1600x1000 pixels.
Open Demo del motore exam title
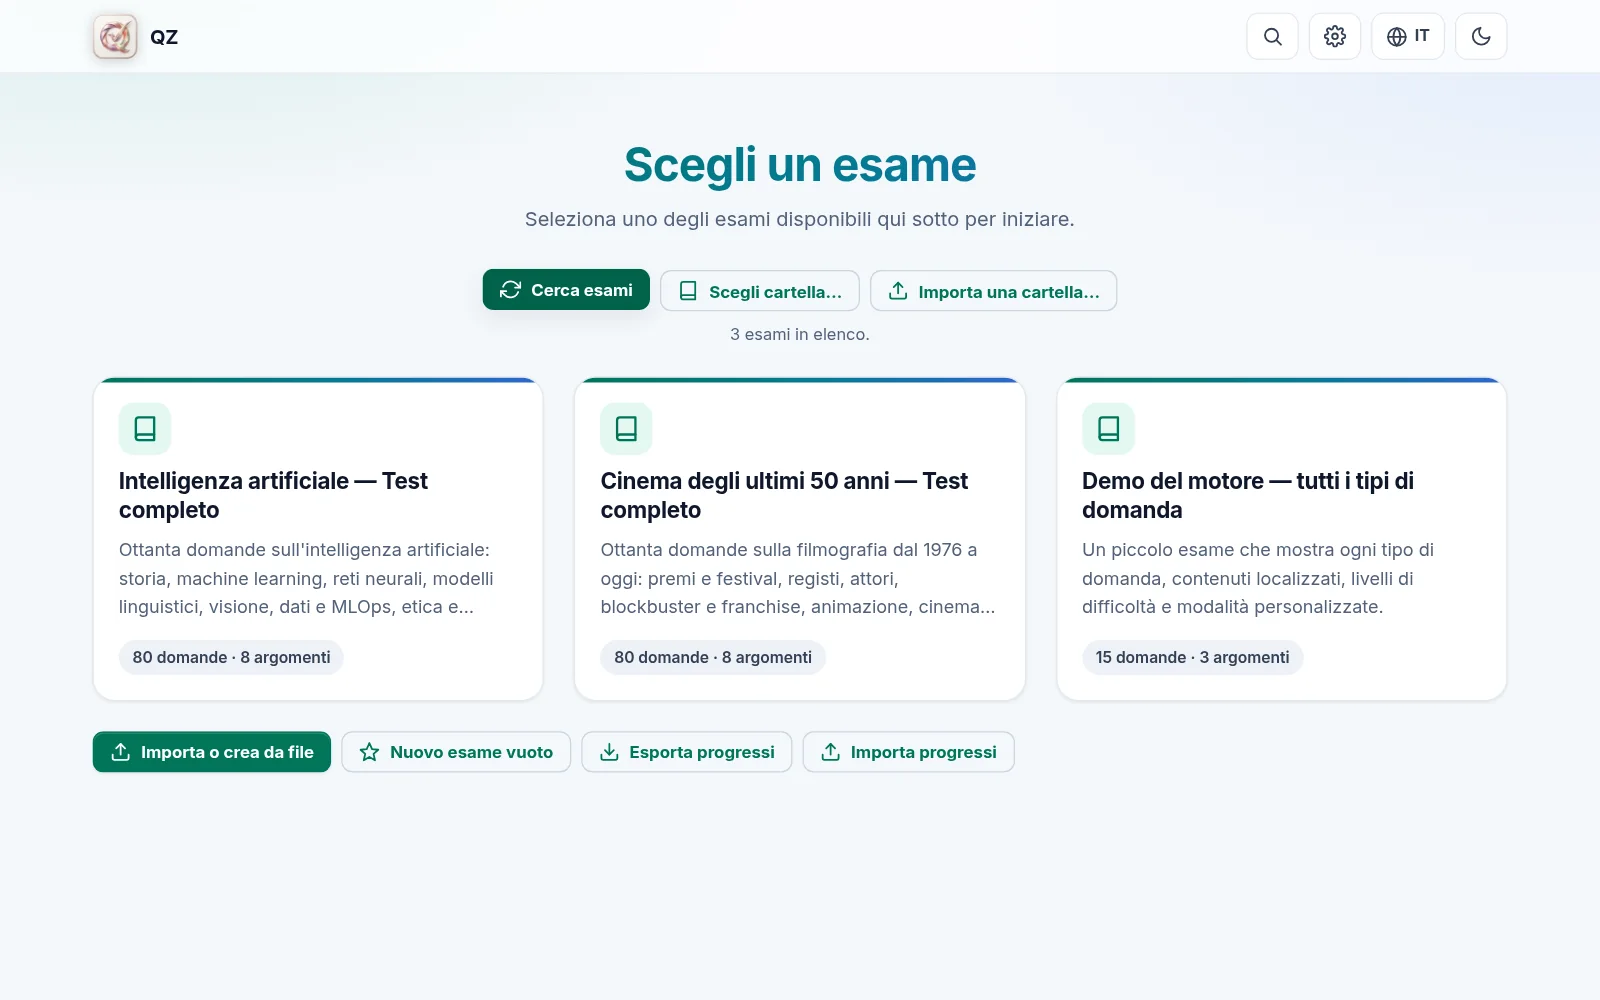pyautogui.click(x=1247, y=495)
